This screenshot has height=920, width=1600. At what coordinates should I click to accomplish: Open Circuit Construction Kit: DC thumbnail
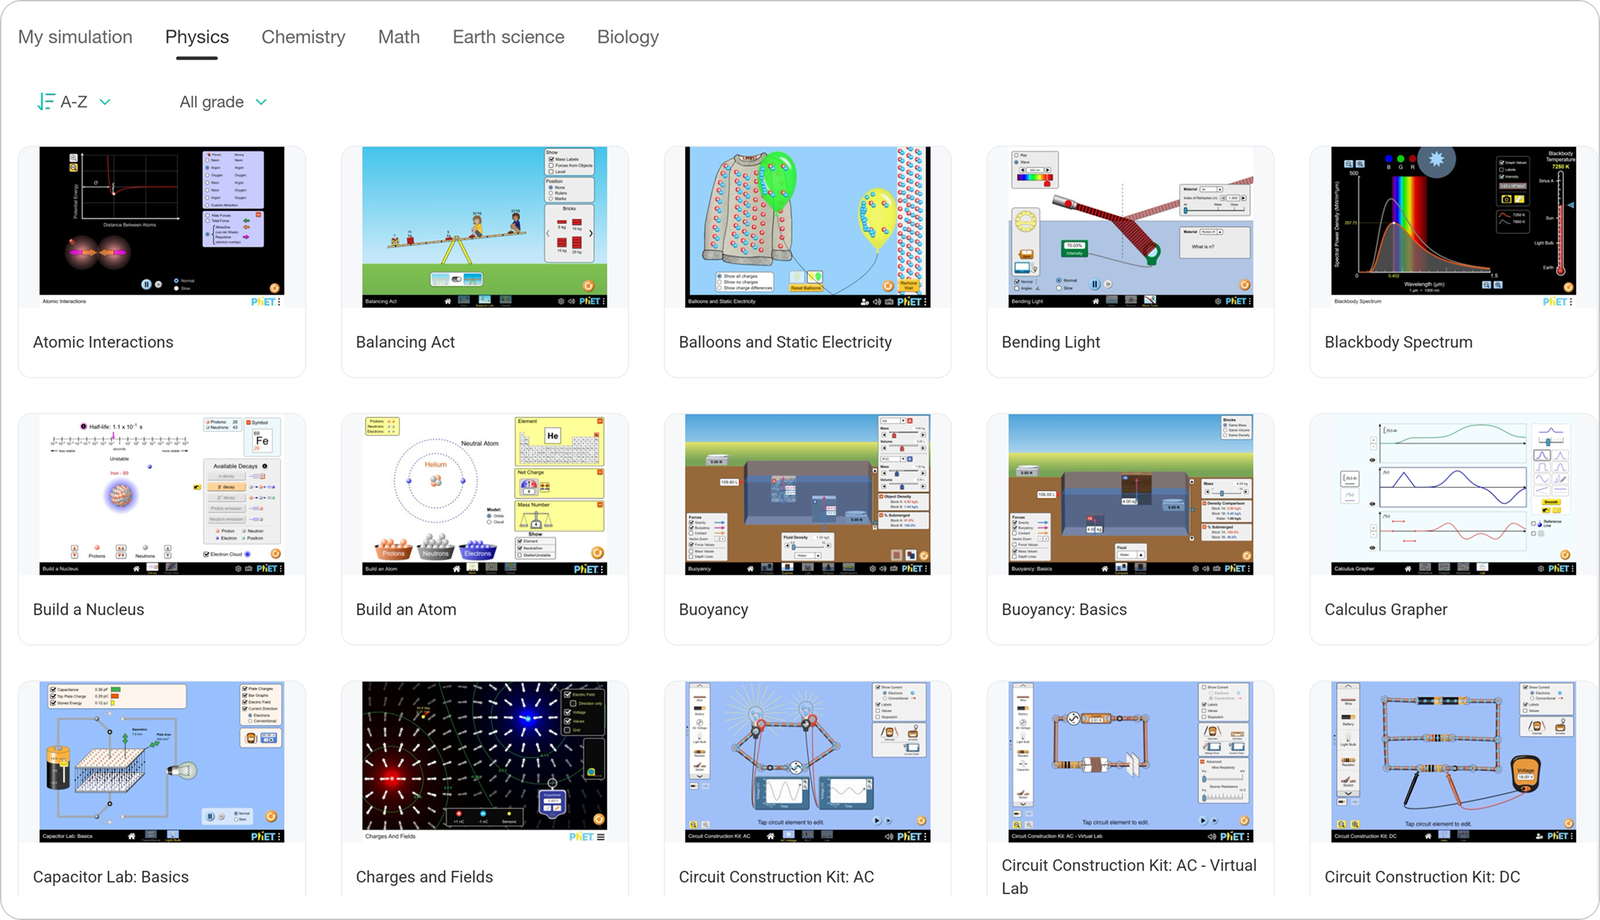click(x=1453, y=762)
